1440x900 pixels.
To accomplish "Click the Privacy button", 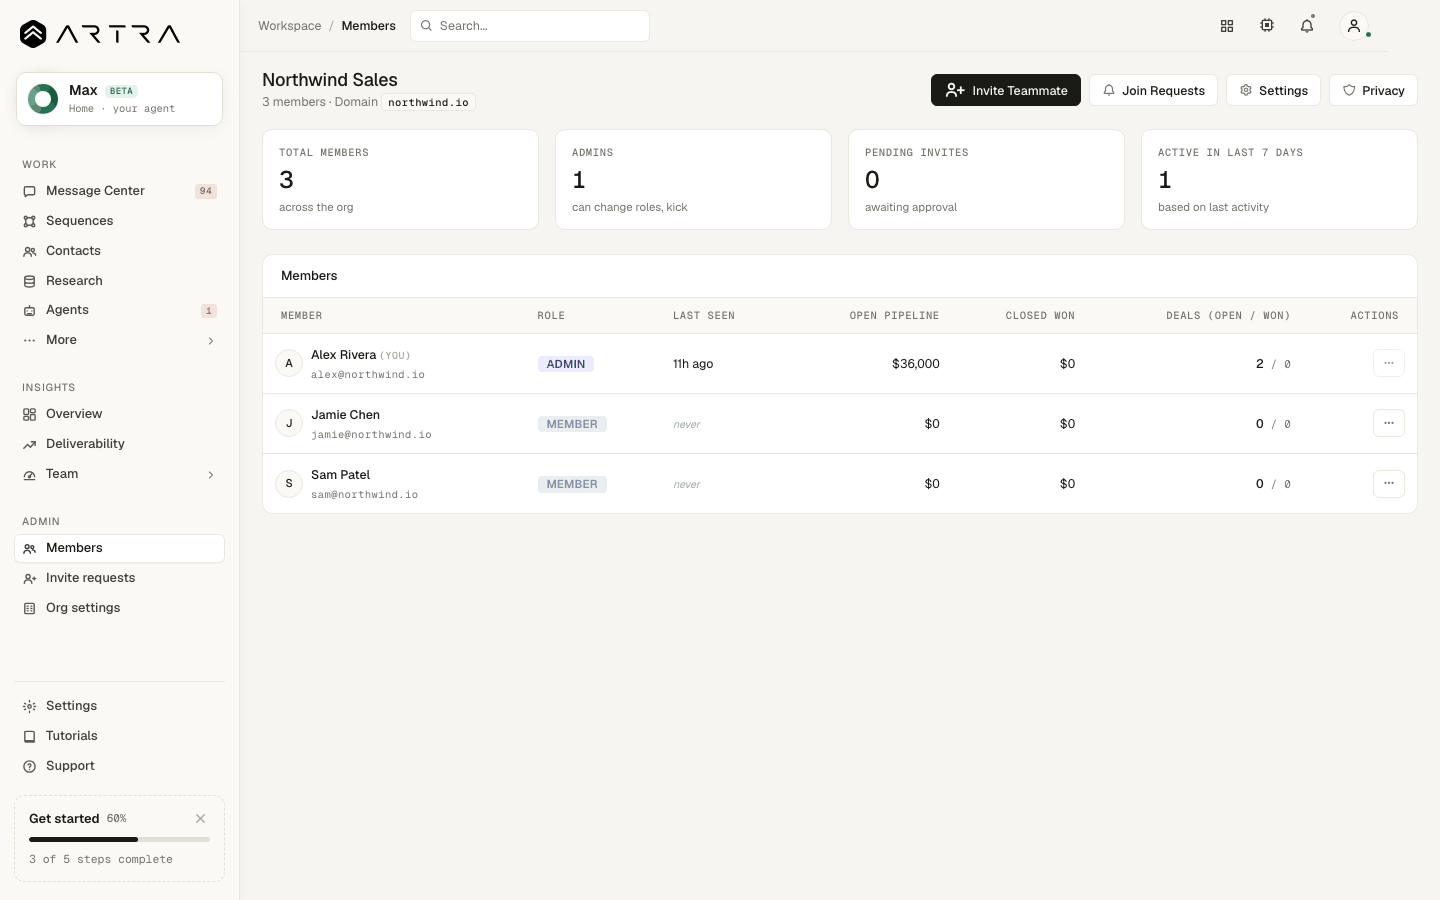I will click(x=1373, y=90).
